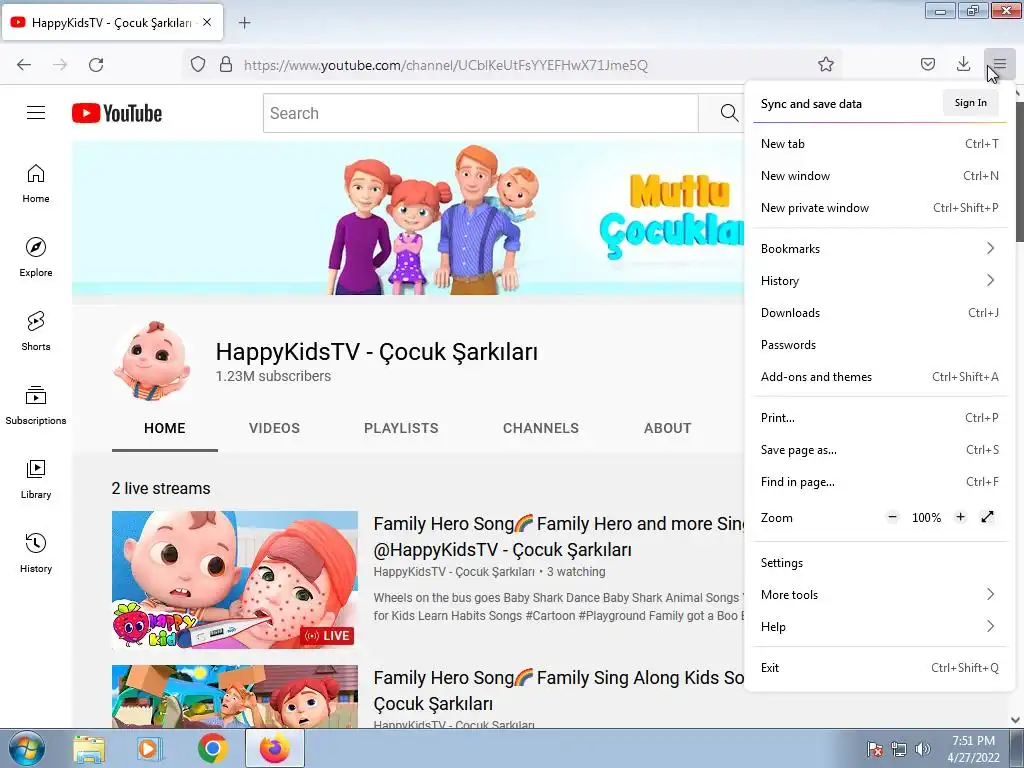Viewport: 1024px width, 768px height.
Task: Open Subscriptions in YouTube sidebar
Action: pyautogui.click(x=36, y=405)
